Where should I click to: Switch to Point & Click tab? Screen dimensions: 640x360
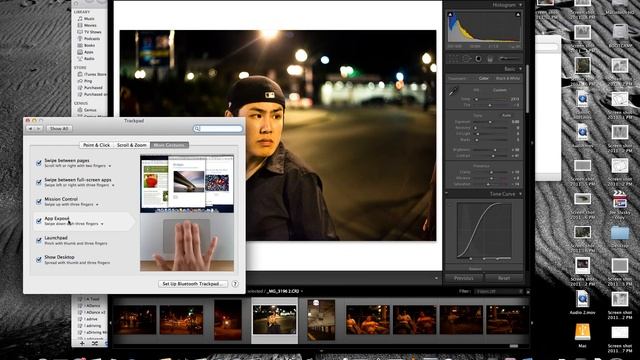tap(96, 145)
